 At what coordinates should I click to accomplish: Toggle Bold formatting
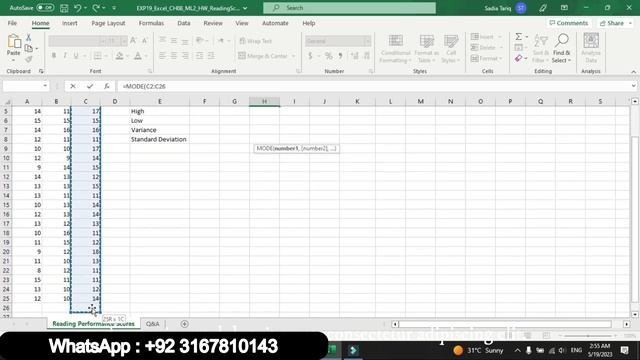coord(53,56)
